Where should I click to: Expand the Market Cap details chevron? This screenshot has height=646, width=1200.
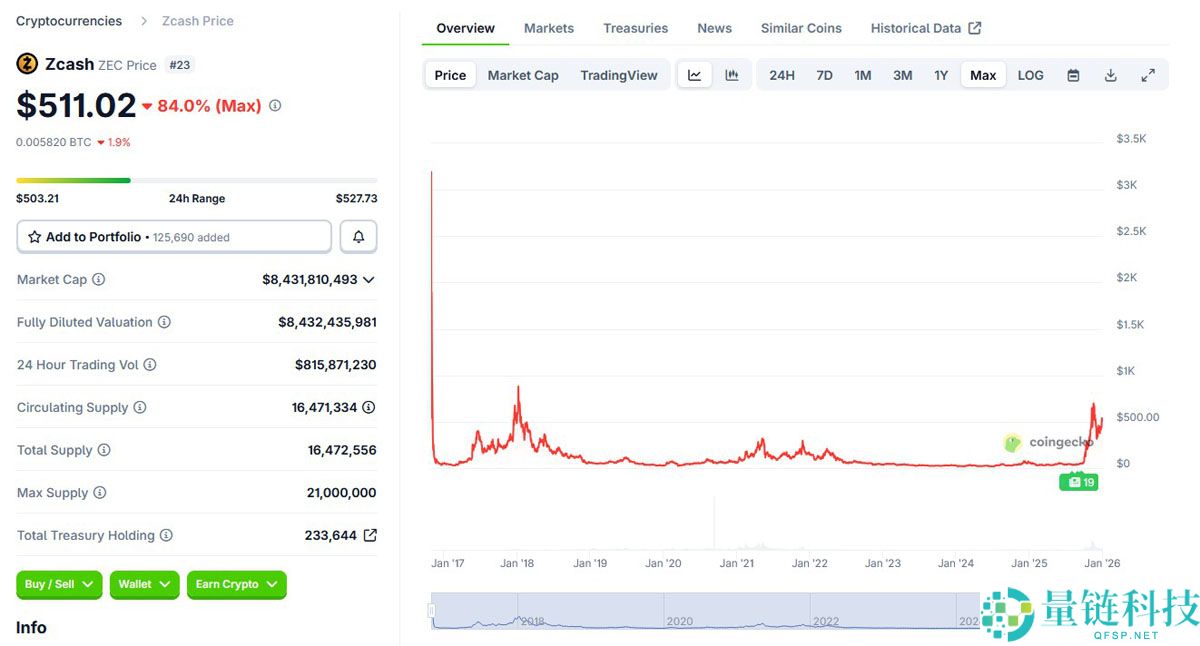point(369,280)
